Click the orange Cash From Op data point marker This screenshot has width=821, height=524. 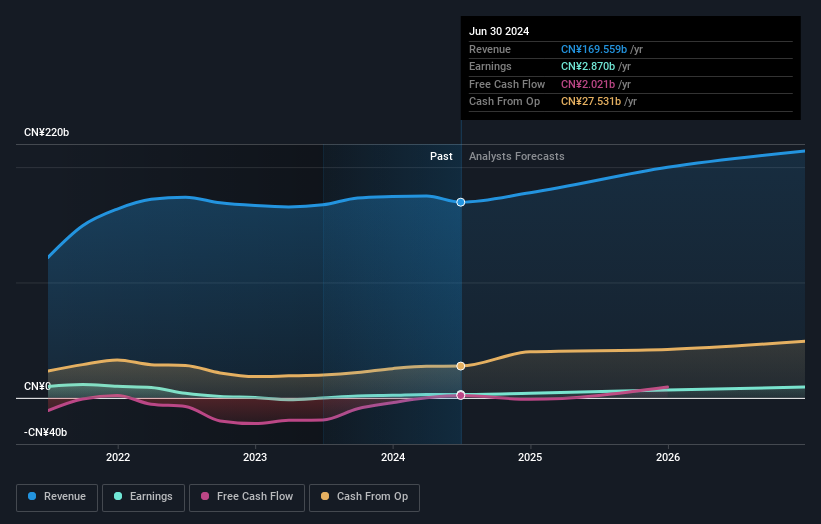click(x=461, y=366)
